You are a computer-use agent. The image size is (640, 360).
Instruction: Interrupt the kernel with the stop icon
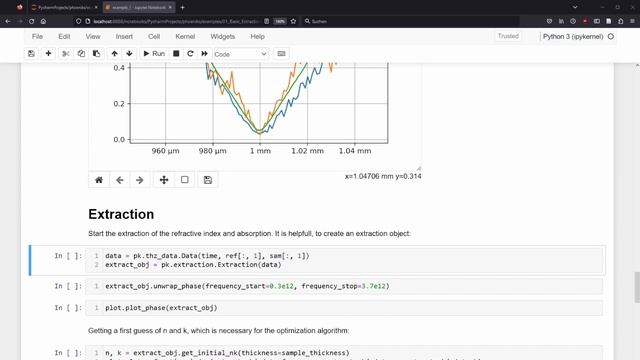tap(176, 54)
